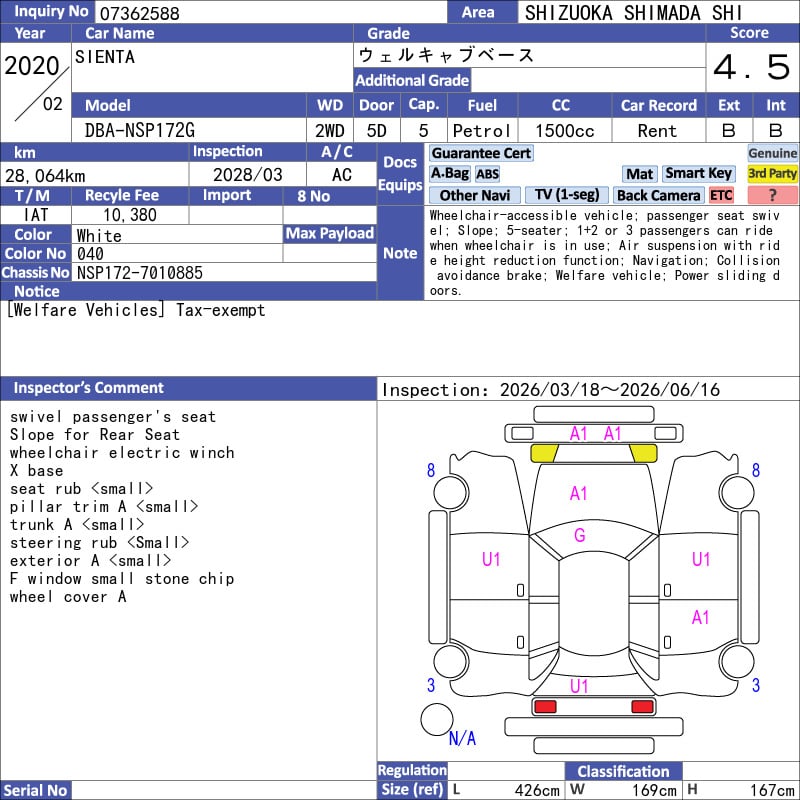Click the yellow 3rd Party badge

pos(772,174)
